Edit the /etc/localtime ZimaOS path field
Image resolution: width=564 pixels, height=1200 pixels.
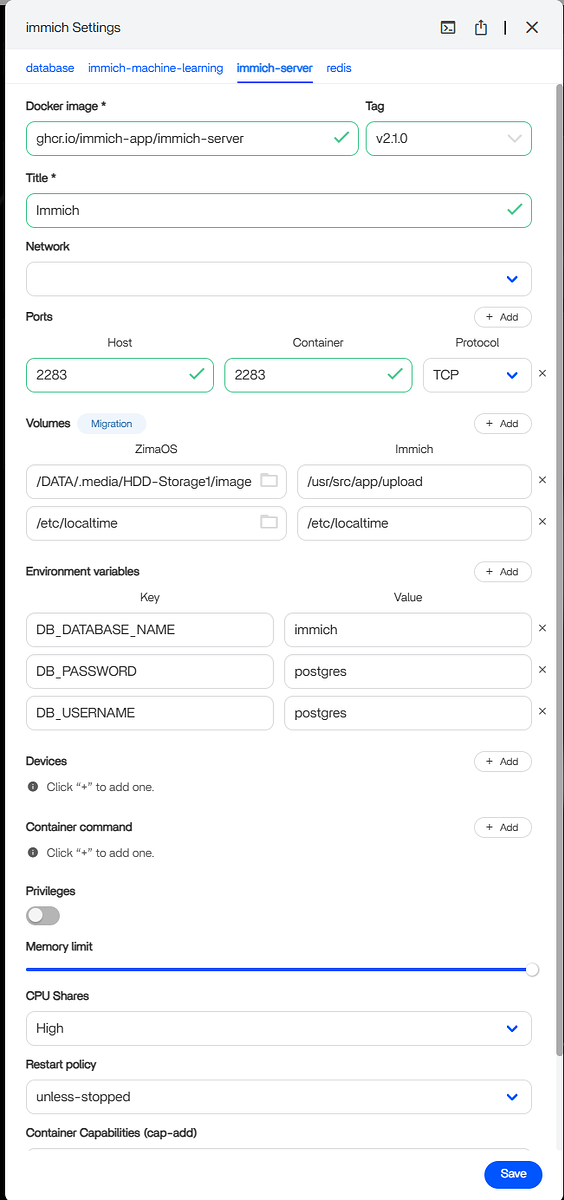pos(156,523)
